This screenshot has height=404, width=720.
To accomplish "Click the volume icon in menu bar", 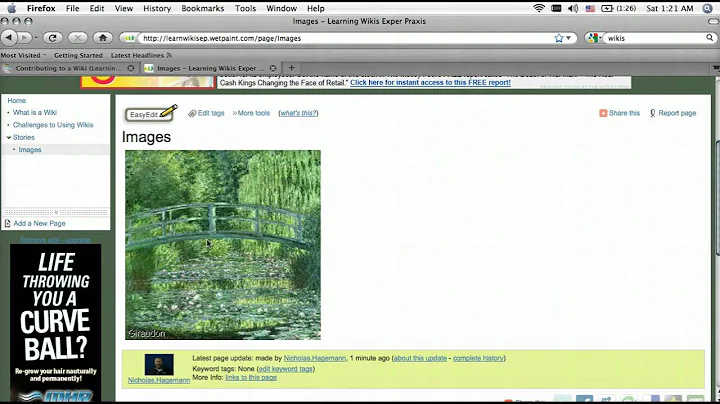I will (x=573, y=8).
